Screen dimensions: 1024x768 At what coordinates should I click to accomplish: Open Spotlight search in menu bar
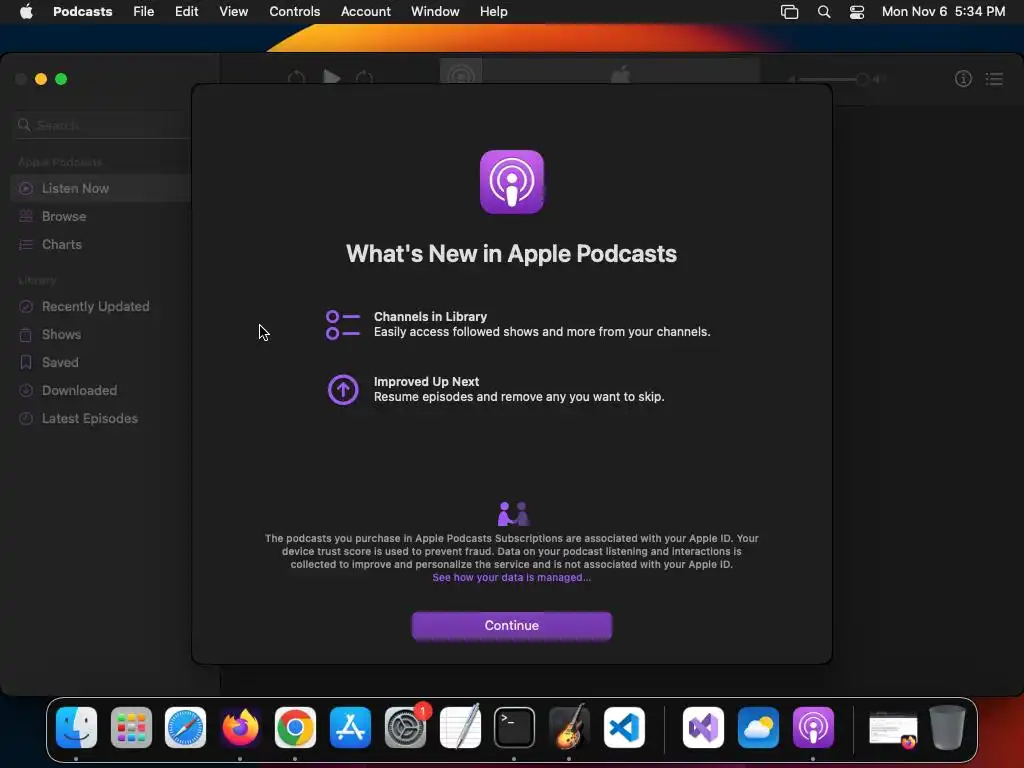(824, 12)
